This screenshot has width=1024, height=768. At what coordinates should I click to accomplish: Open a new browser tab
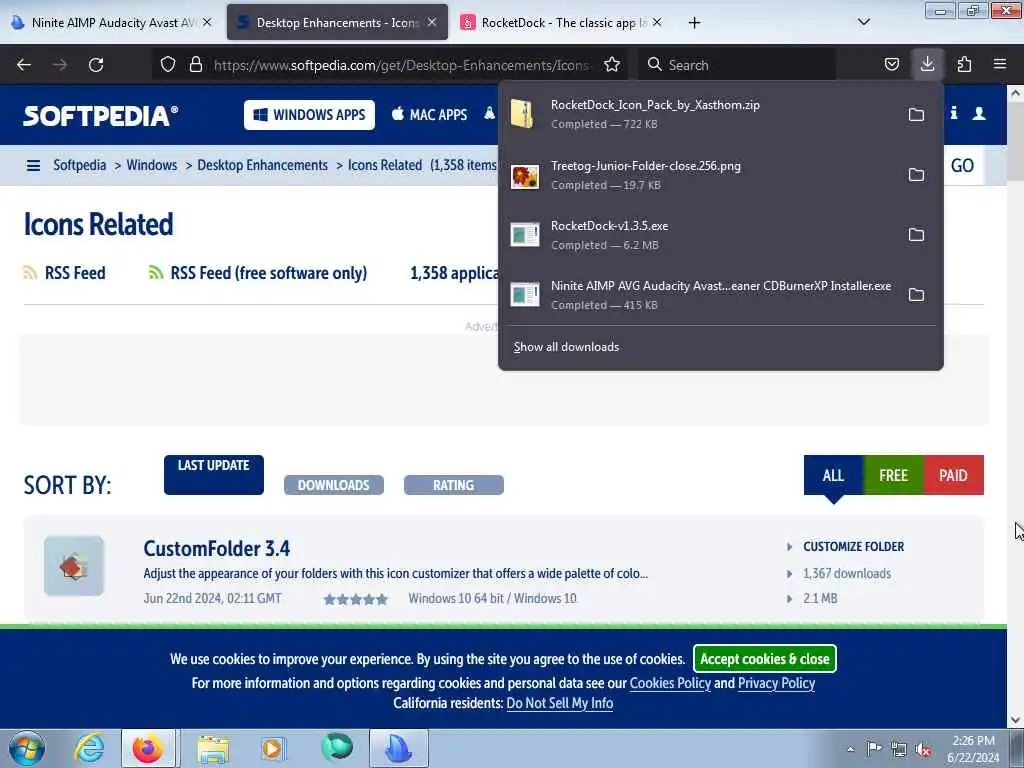point(694,23)
